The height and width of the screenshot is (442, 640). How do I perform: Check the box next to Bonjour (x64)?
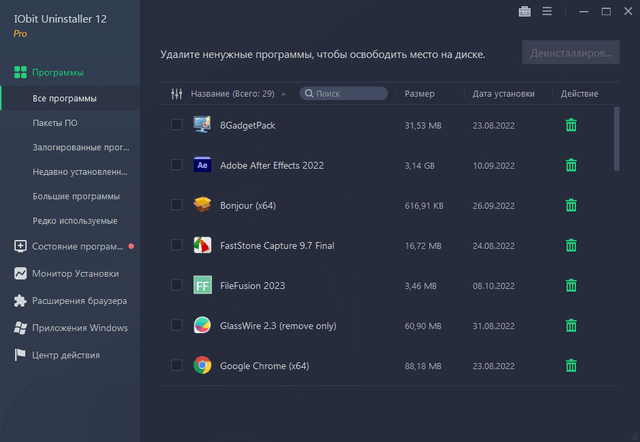coord(177,205)
